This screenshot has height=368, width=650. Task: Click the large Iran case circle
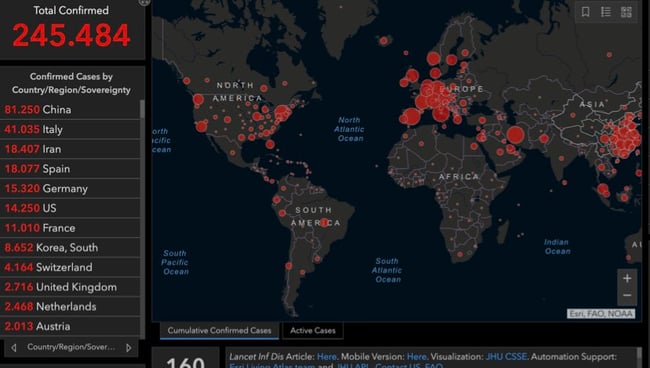(x=515, y=135)
